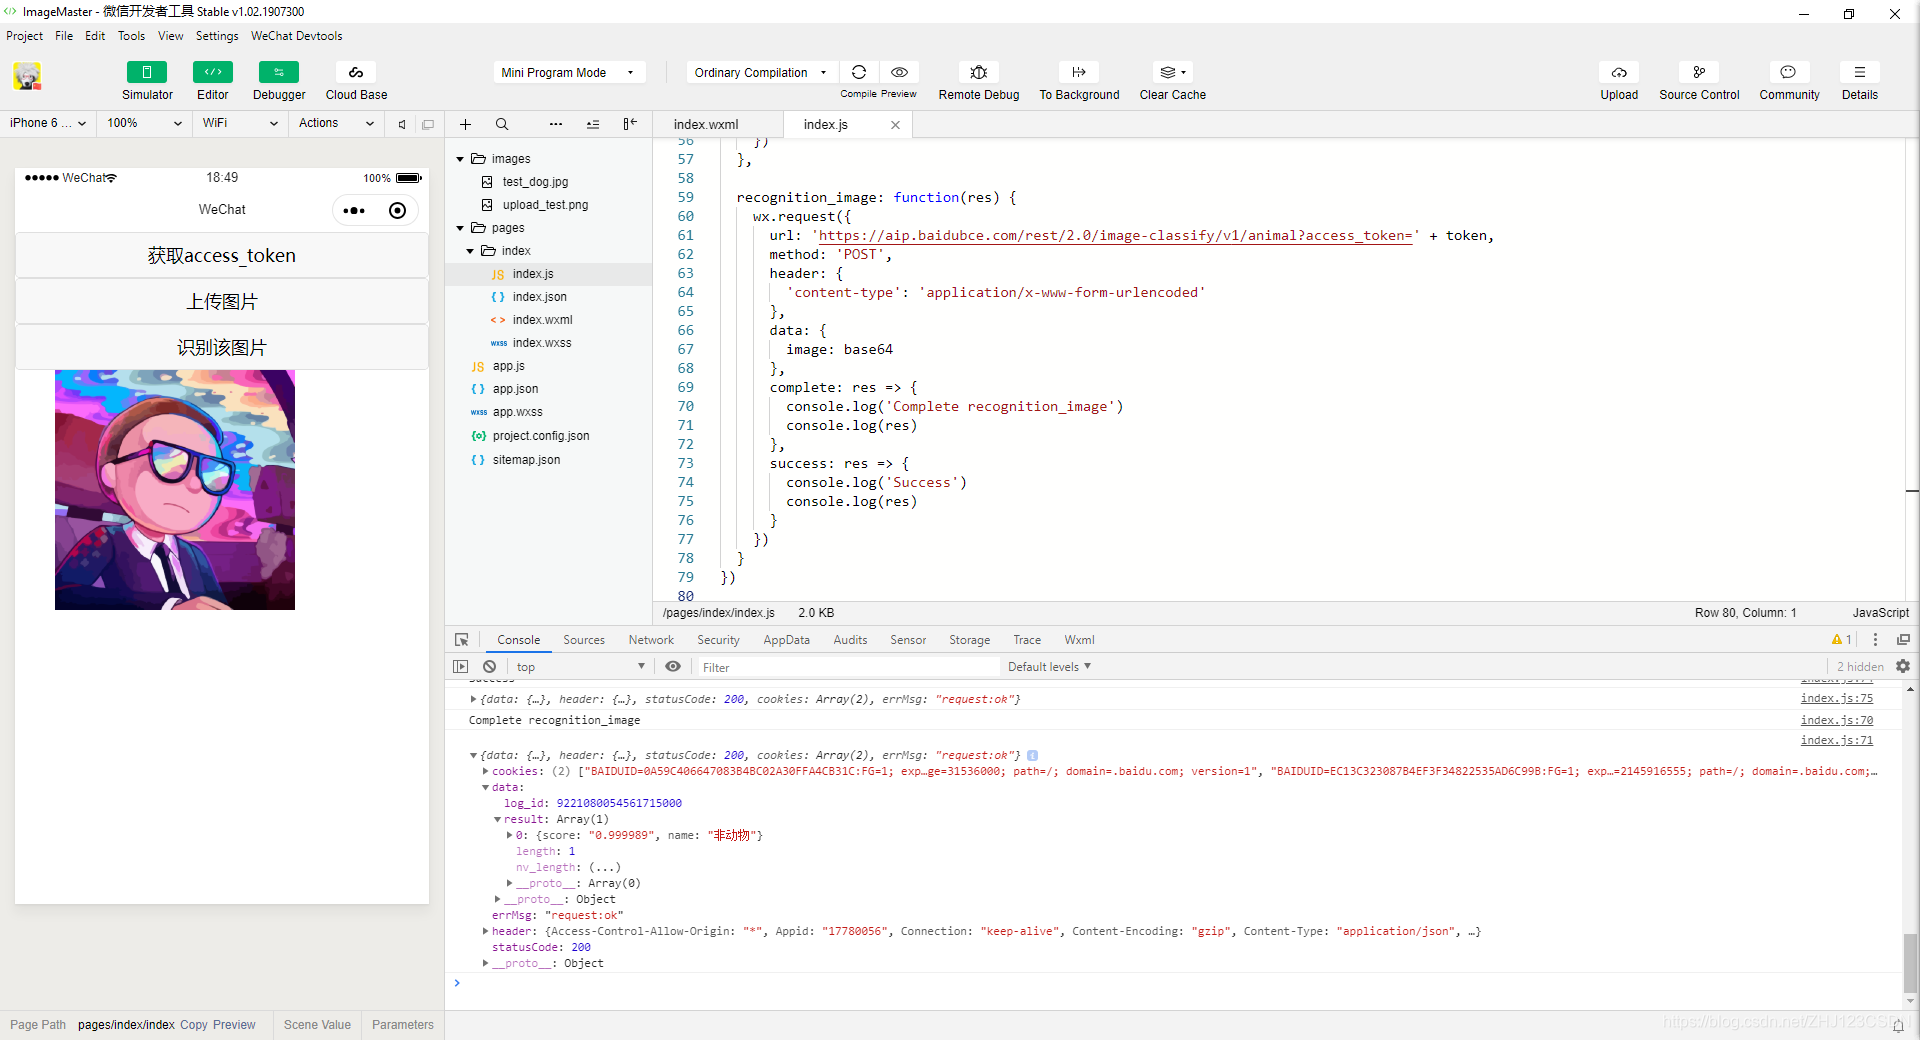This screenshot has width=1920, height=1040.
Task: Expand the cookies entry in console
Action: click(x=485, y=771)
